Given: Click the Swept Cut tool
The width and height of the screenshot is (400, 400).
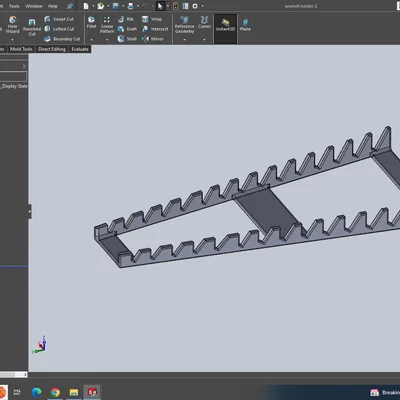Looking at the screenshot, I should coord(59,19).
